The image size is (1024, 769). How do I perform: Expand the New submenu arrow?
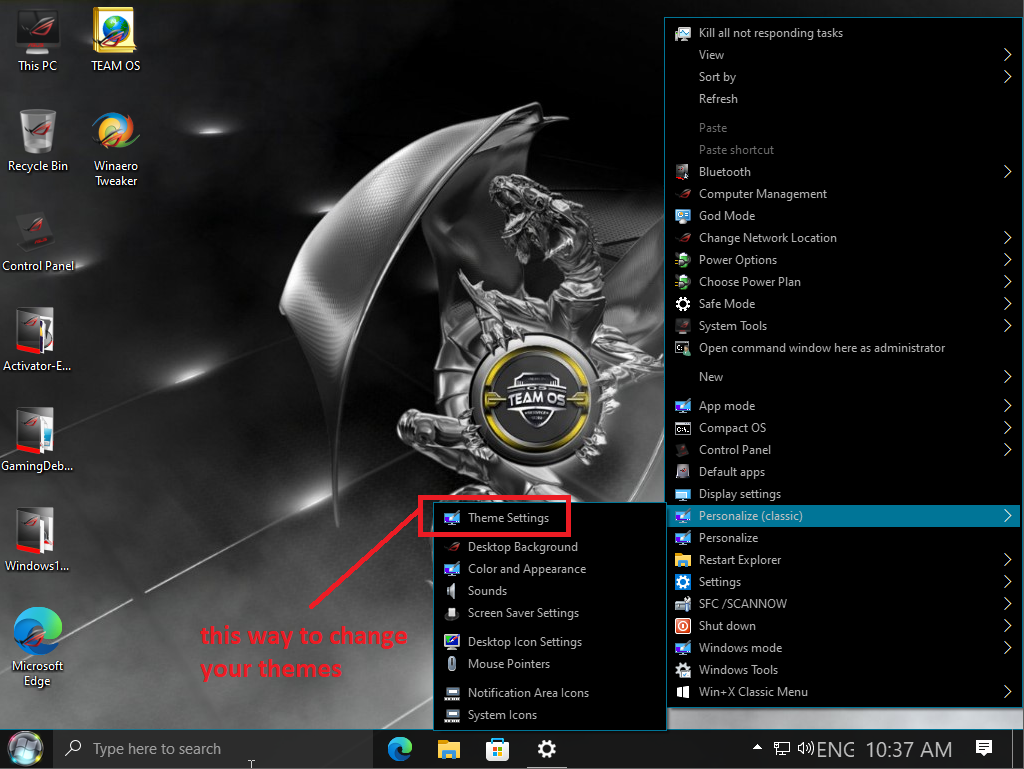point(1007,377)
